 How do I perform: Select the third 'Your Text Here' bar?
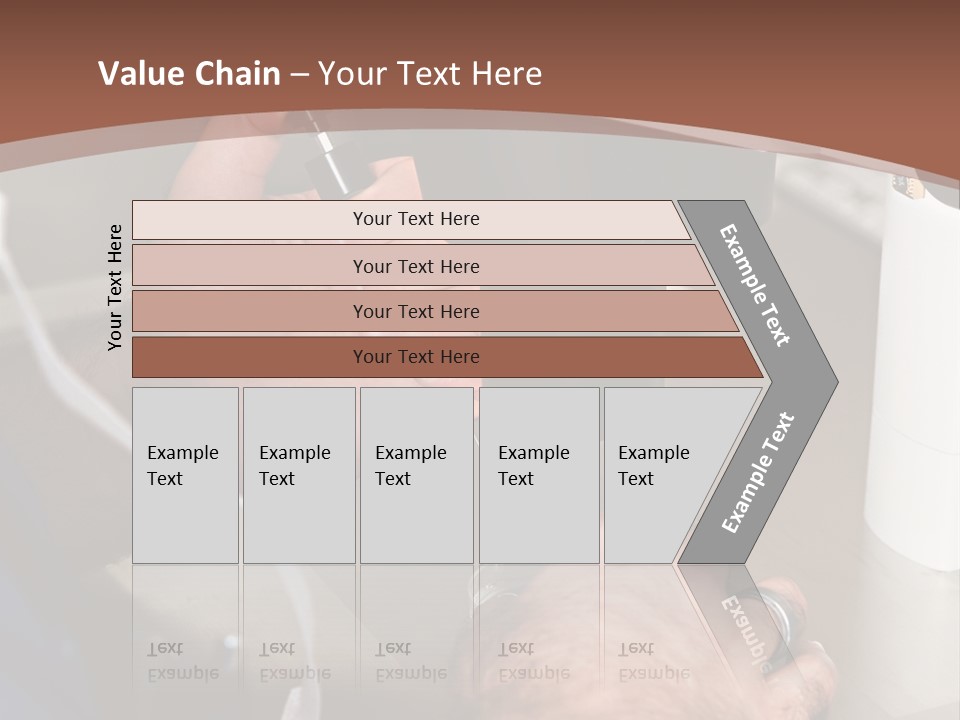[x=435, y=311]
